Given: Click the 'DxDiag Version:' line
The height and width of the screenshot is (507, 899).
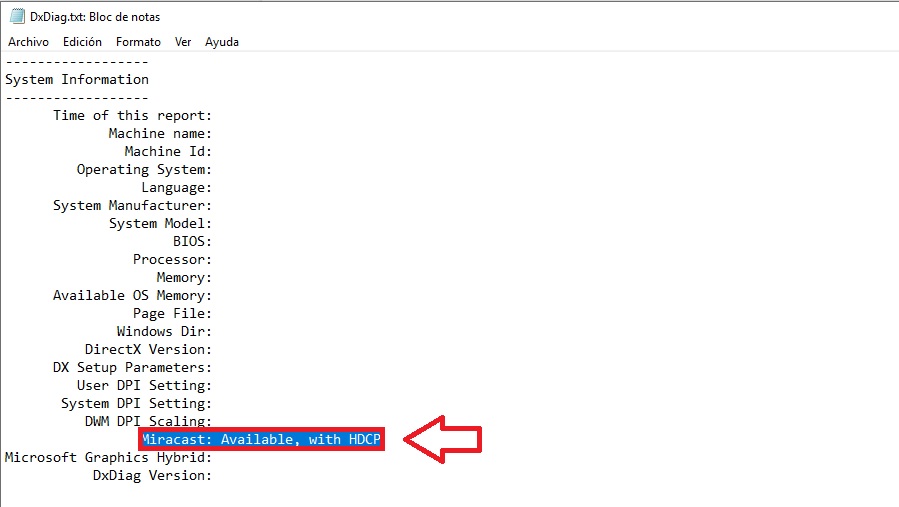Looking at the screenshot, I should [152, 475].
